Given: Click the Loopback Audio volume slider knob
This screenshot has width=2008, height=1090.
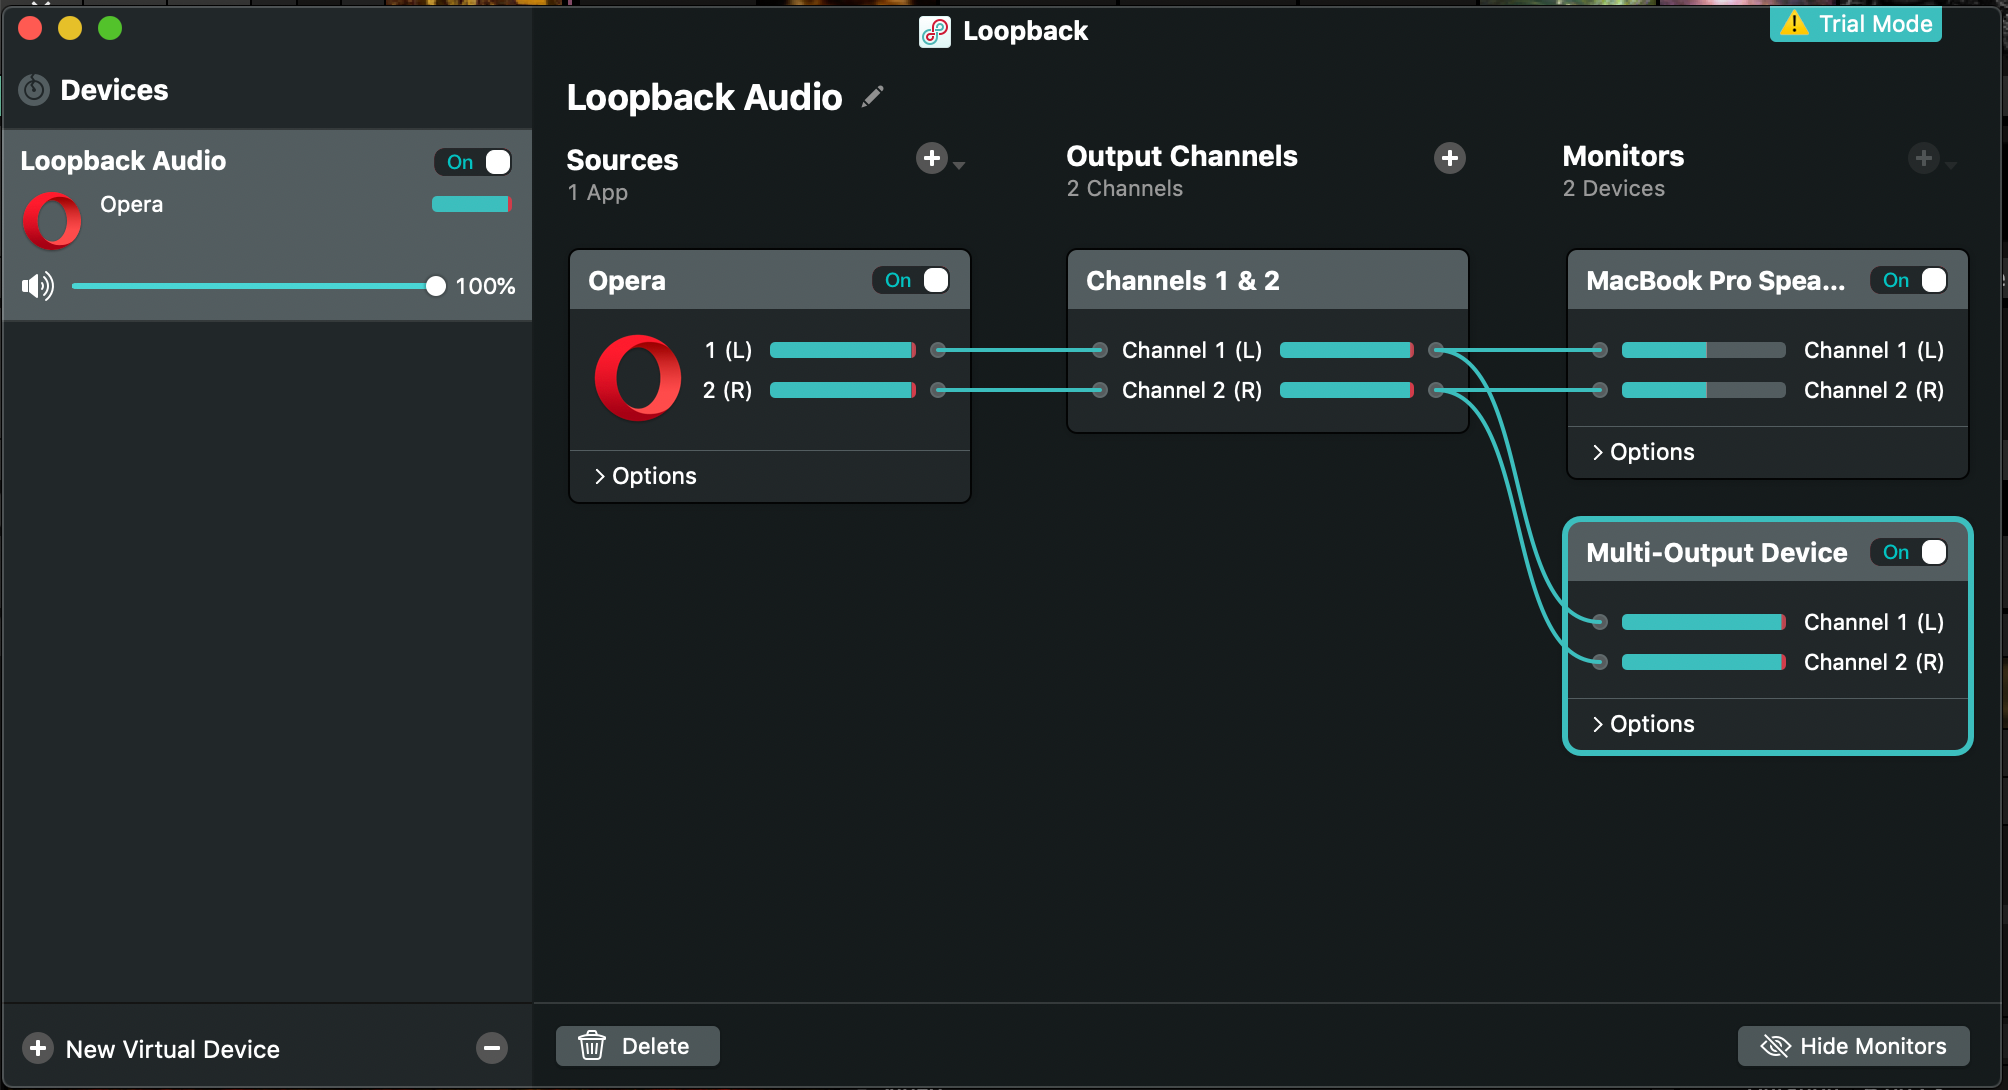Looking at the screenshot, I should (x=435, y=286).
